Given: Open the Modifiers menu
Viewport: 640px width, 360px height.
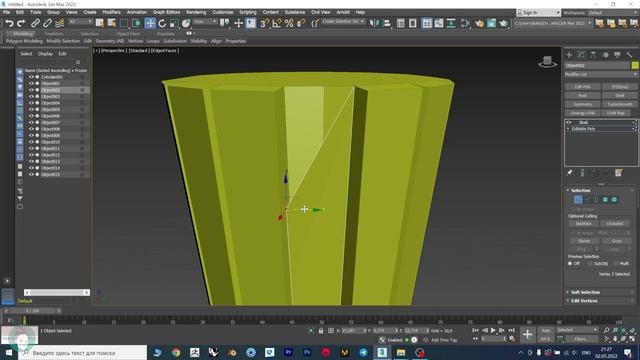Looking at the screenshot, I should tap(111, 12).
